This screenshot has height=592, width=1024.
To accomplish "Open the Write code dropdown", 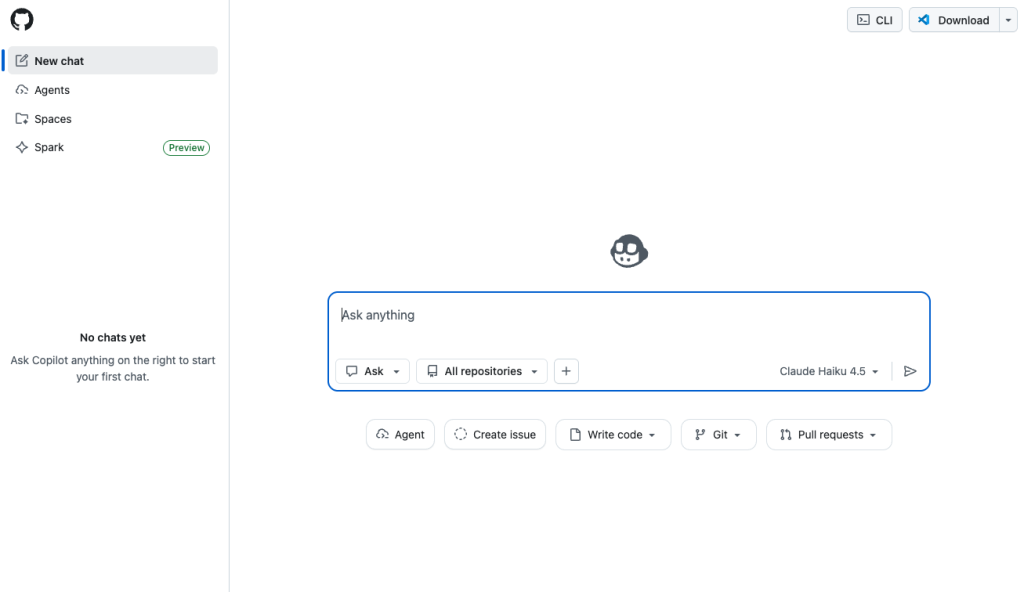I will [612, 434].
